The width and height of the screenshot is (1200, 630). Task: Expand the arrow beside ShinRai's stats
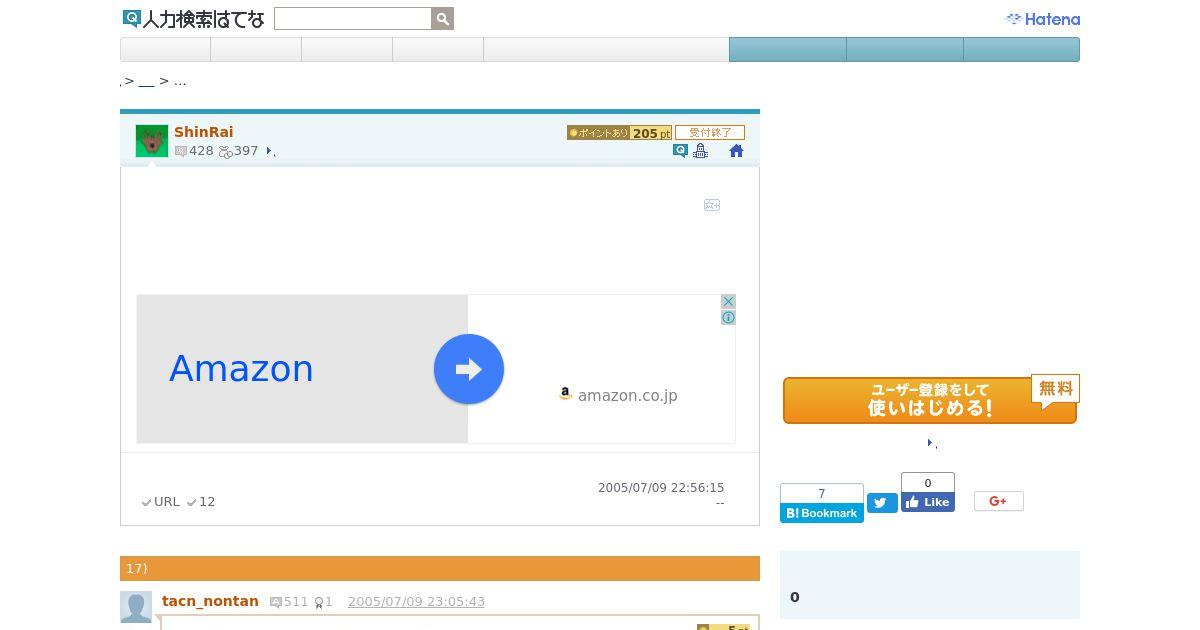(269, 151)
